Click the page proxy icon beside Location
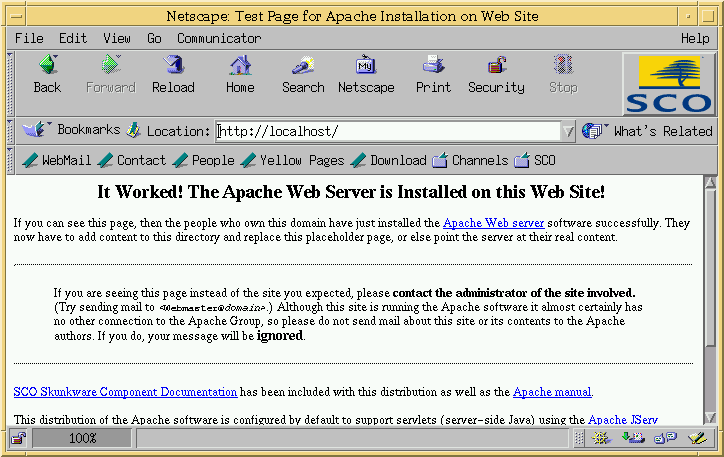724x457 pixels. pyautogui.click(x=133, y=131)
